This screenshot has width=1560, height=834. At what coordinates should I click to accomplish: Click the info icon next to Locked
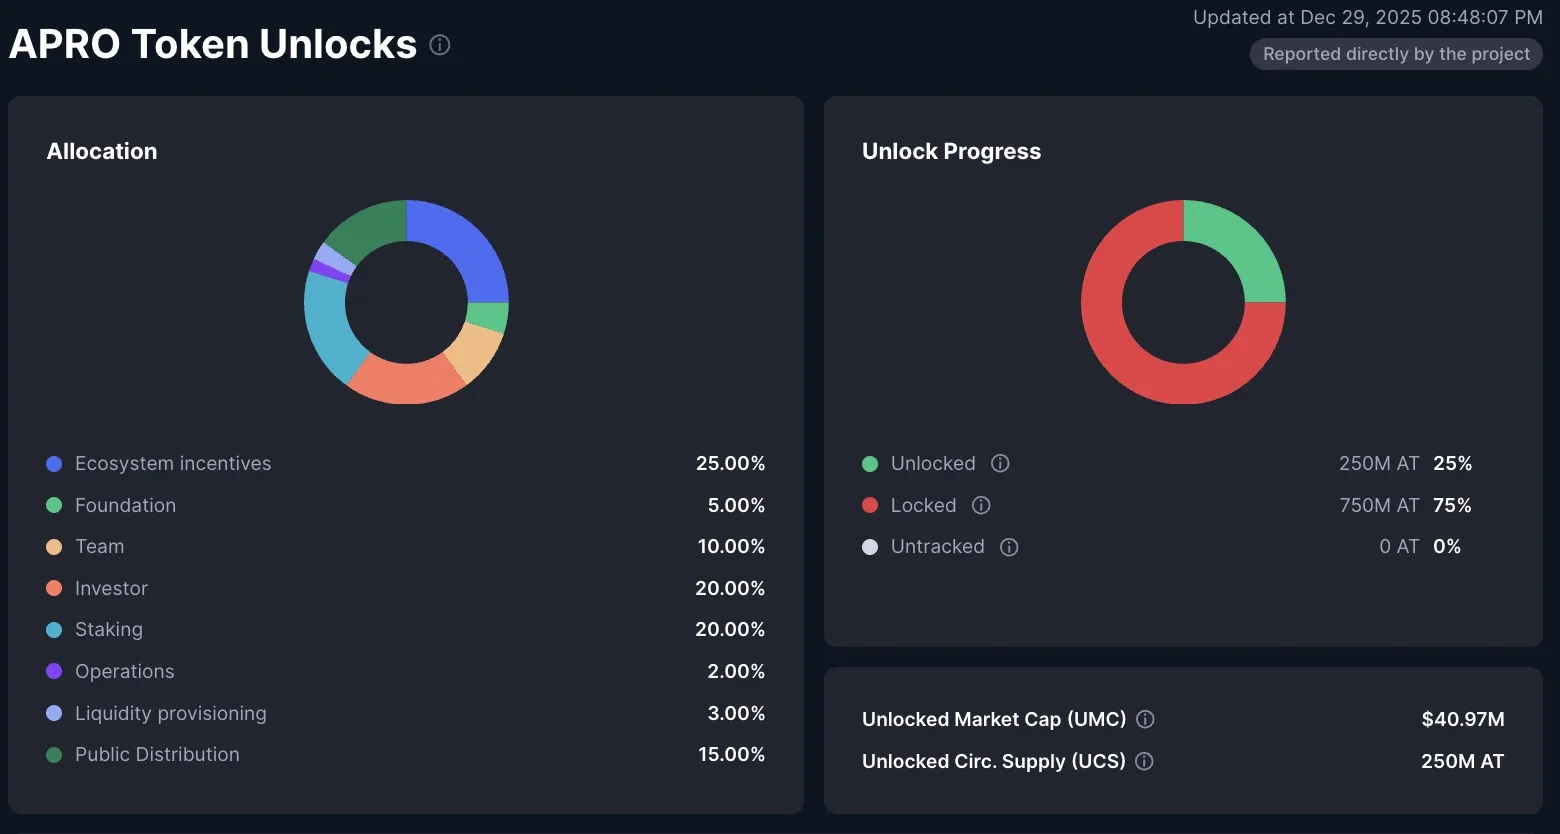[980, 505]
